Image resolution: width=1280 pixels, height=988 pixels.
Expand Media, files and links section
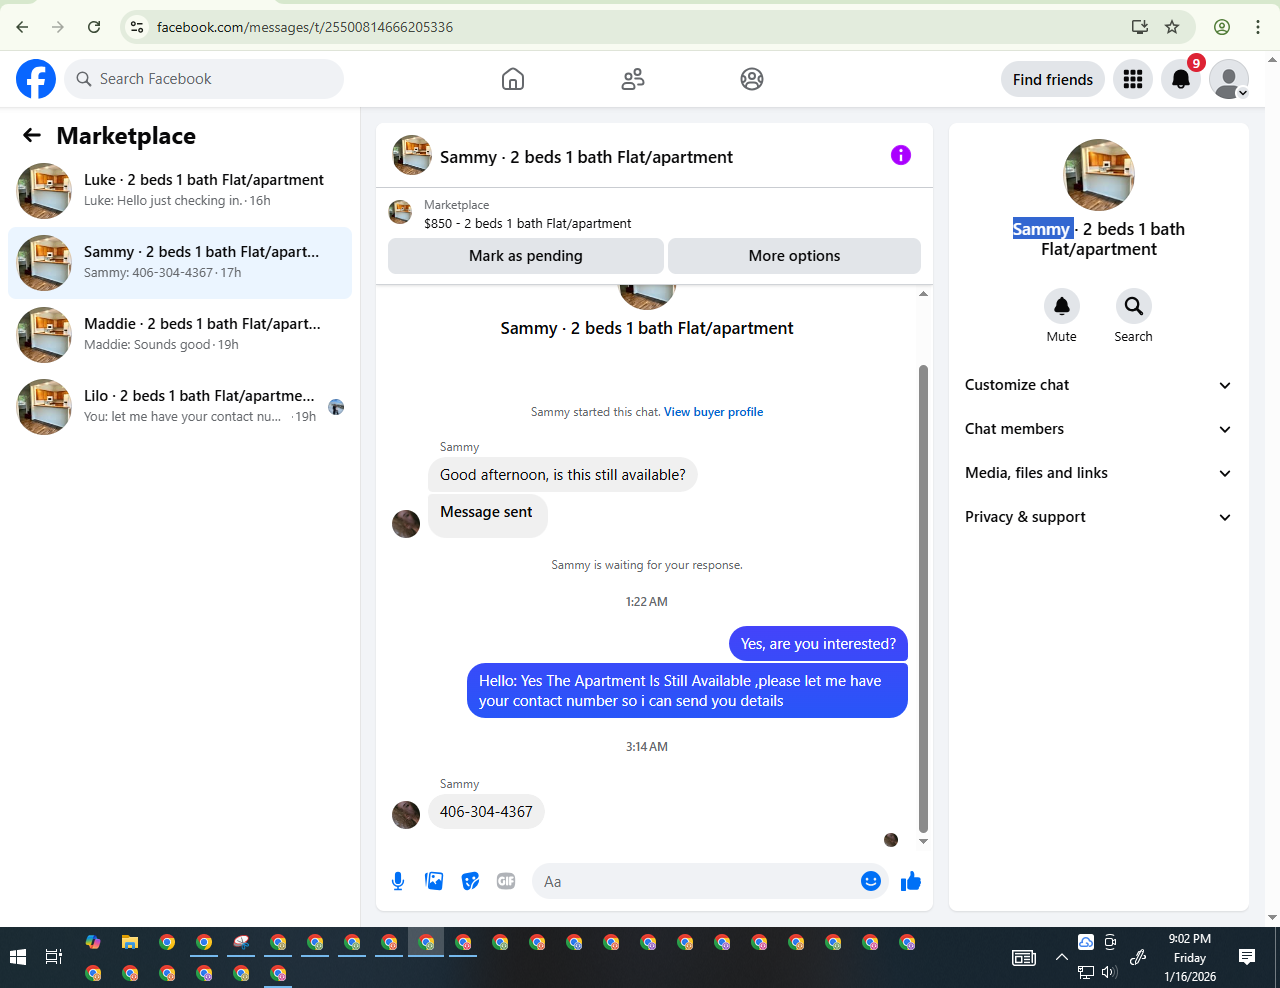point(1099,473)
